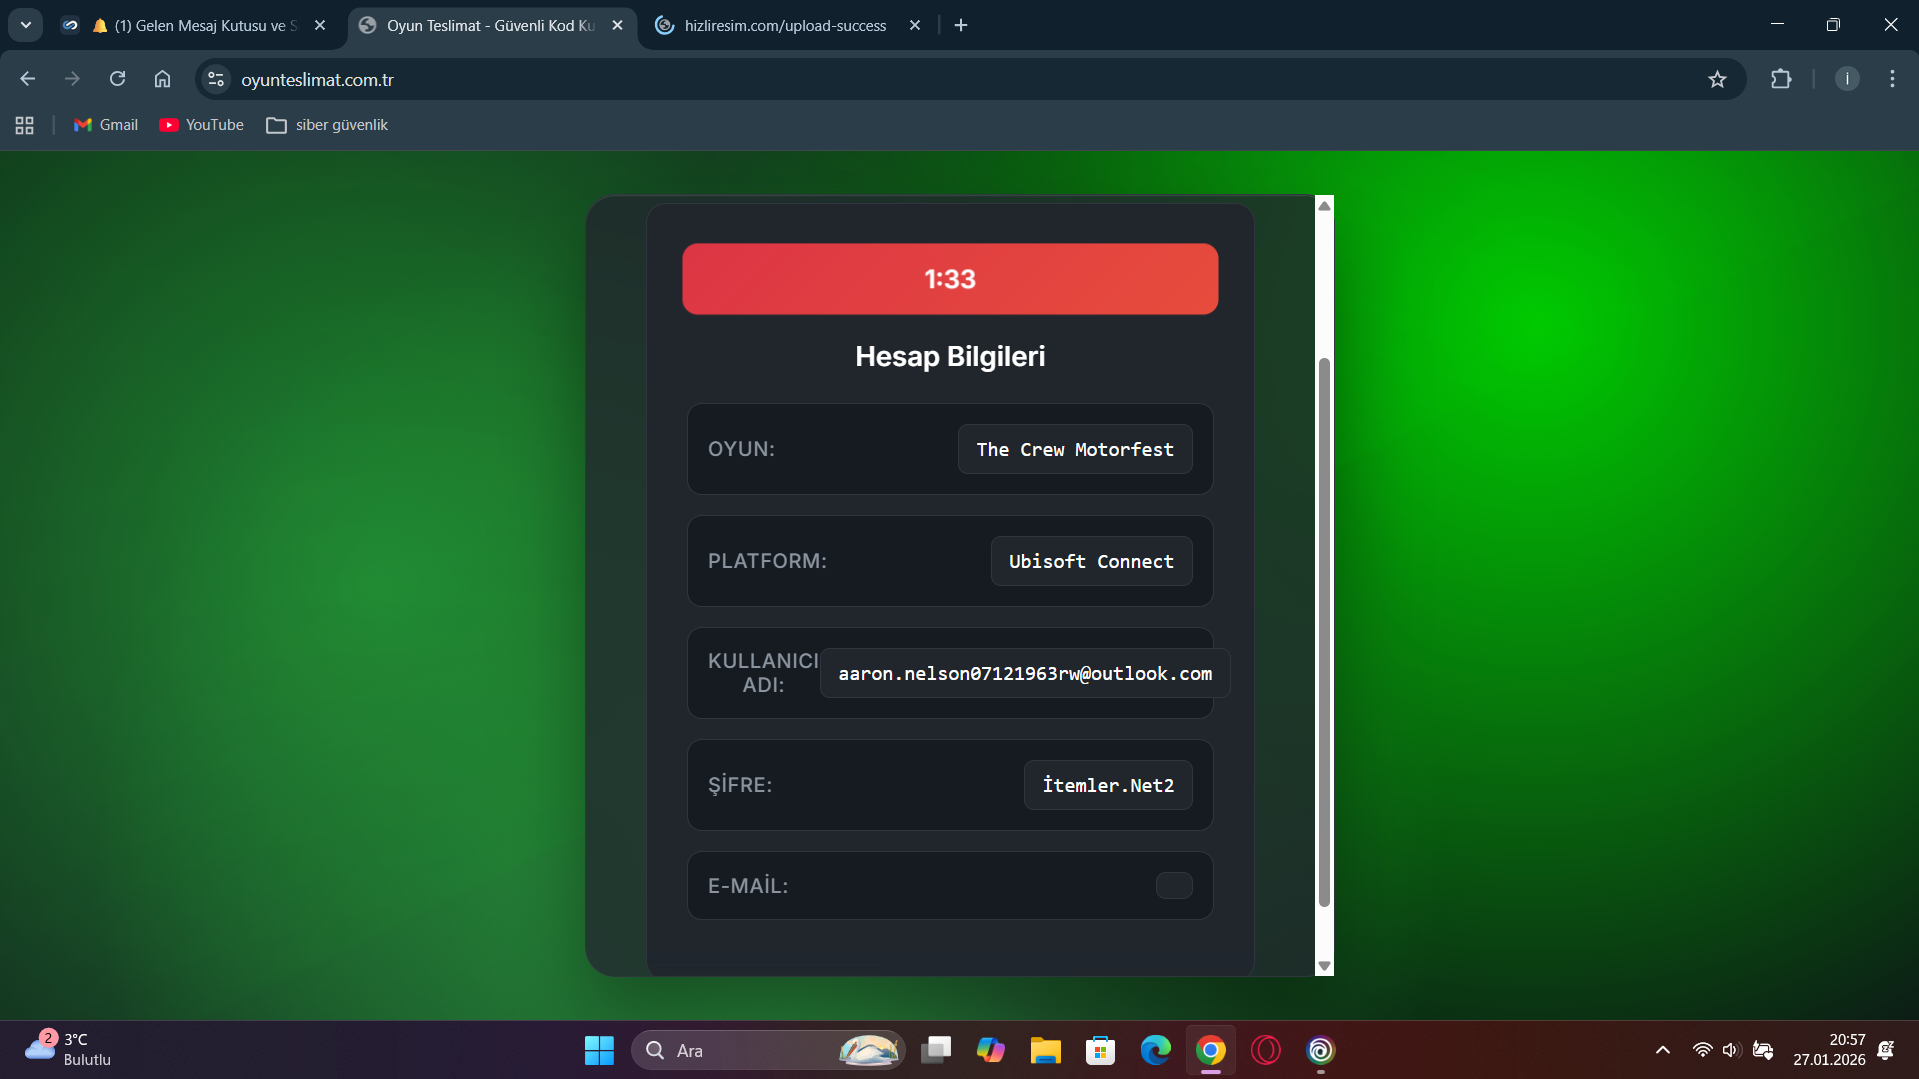
Task: Open the weather widget showing 3°C
Action: (x=68, y=1050)
